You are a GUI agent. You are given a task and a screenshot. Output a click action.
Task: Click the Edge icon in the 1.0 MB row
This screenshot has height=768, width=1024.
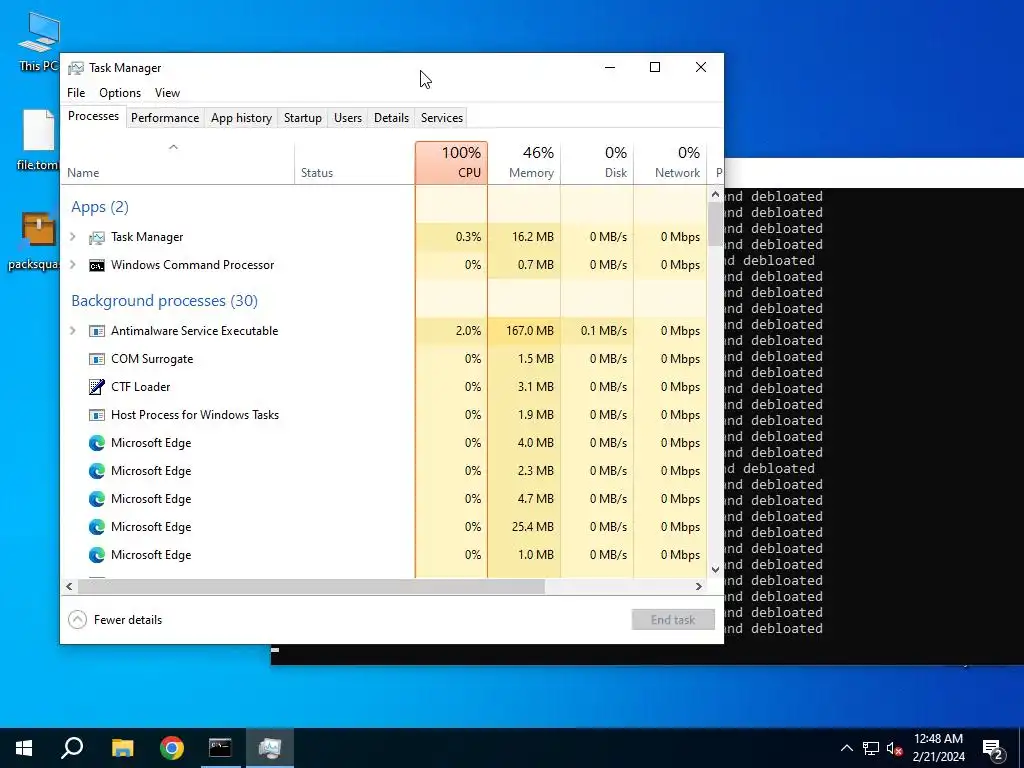(97, 555)
